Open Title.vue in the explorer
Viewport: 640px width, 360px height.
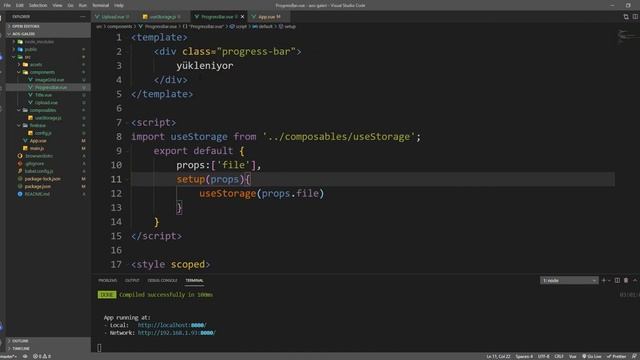(43, 95)
